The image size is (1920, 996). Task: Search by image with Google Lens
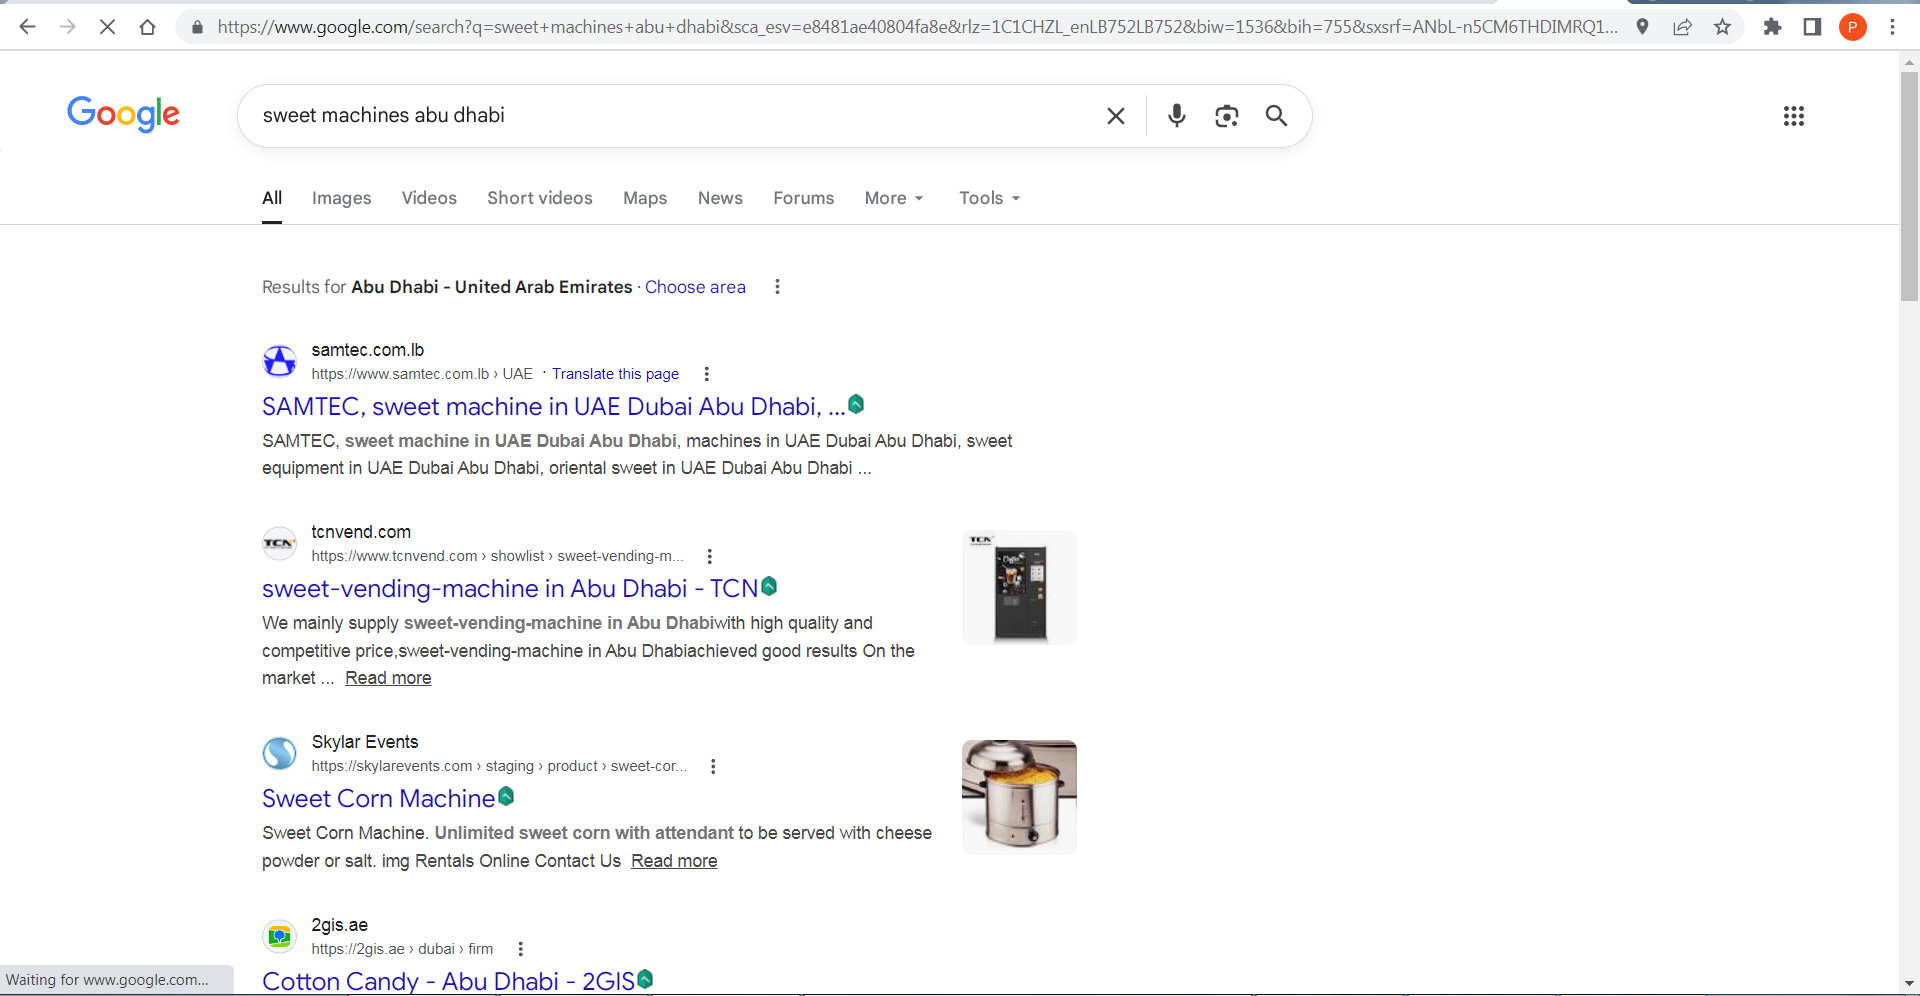pos(1227,116)
